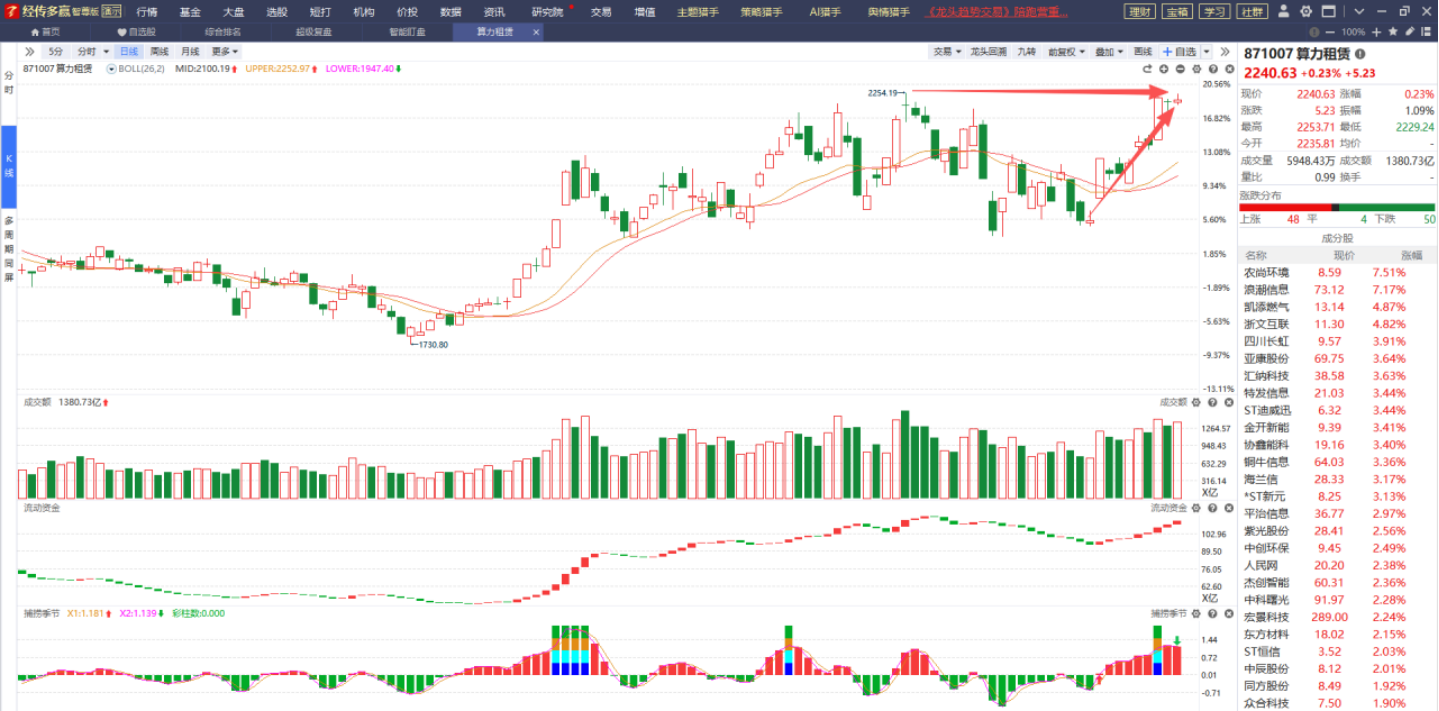Select the 5分 period button

point(55,52)
